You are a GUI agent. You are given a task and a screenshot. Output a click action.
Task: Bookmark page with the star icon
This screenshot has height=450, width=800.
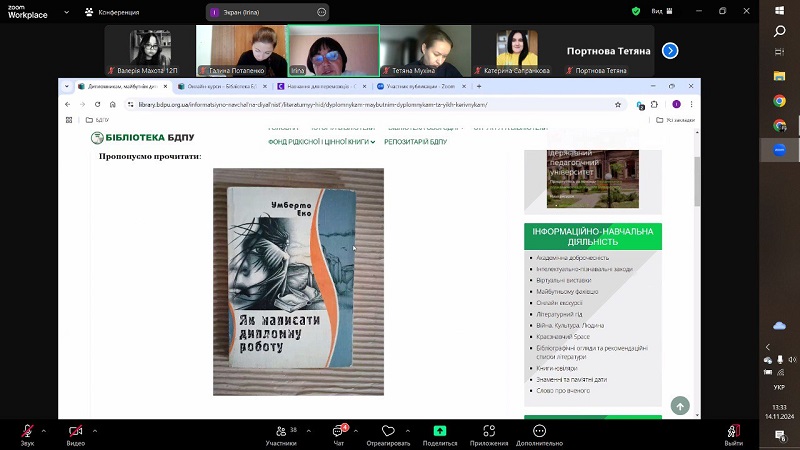[618, 105]
